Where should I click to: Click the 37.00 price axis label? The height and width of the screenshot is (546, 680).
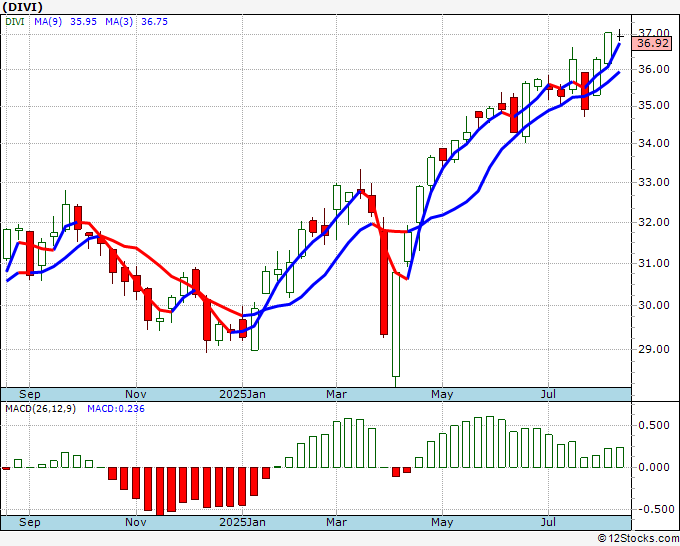pos(654,33)
